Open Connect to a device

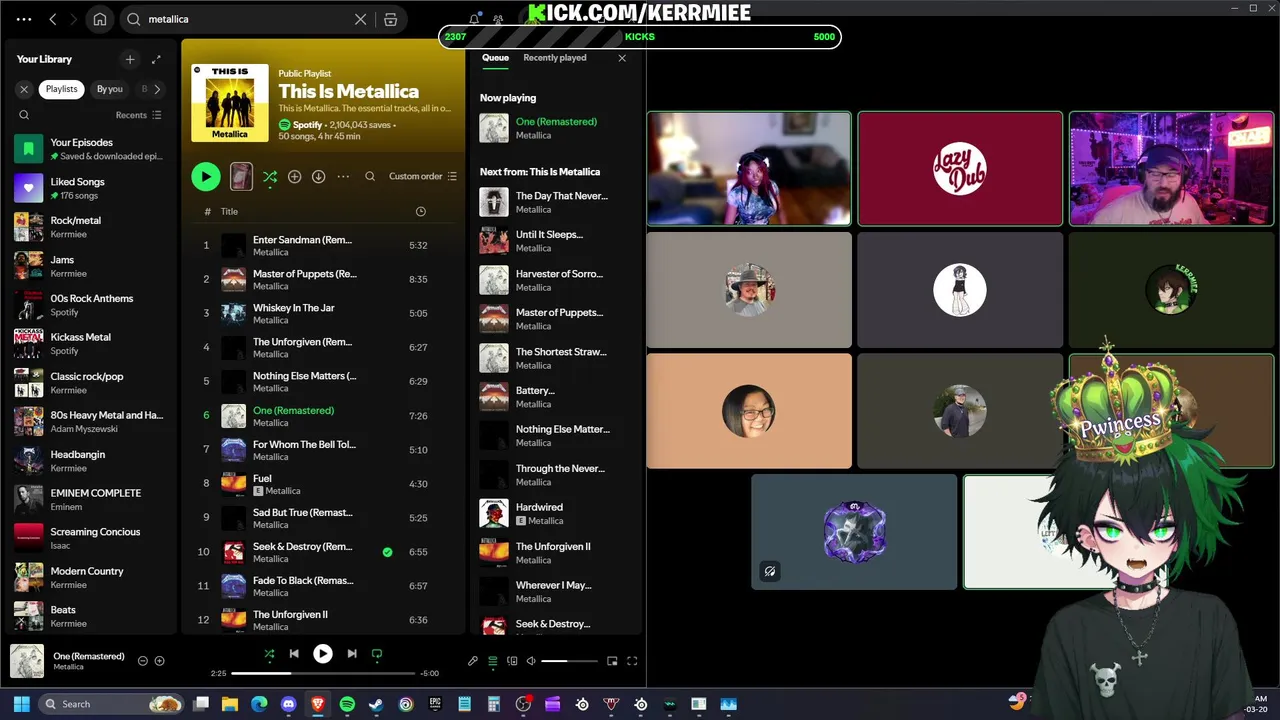pyautogui.click(x=512, y=661)
